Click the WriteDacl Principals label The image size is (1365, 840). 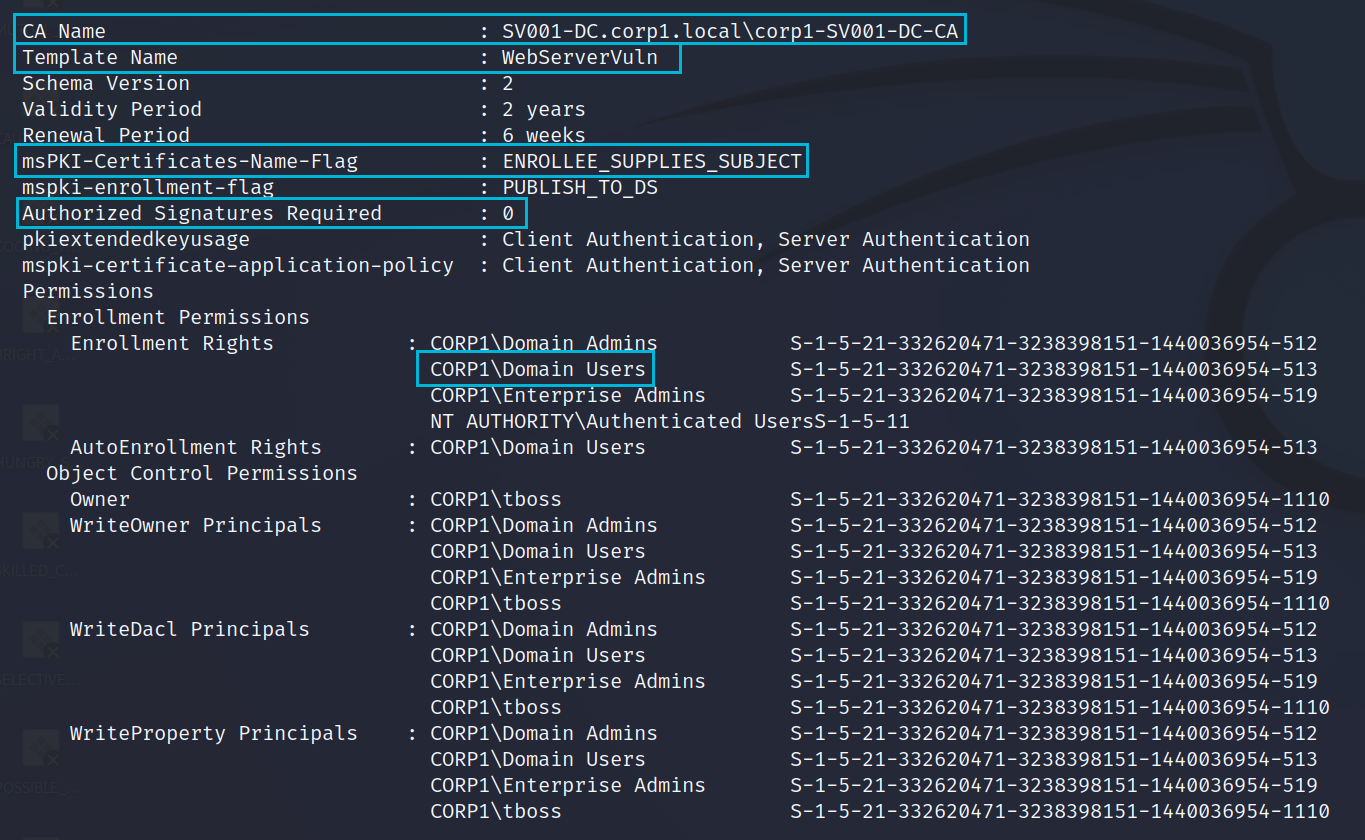(190, 629)
